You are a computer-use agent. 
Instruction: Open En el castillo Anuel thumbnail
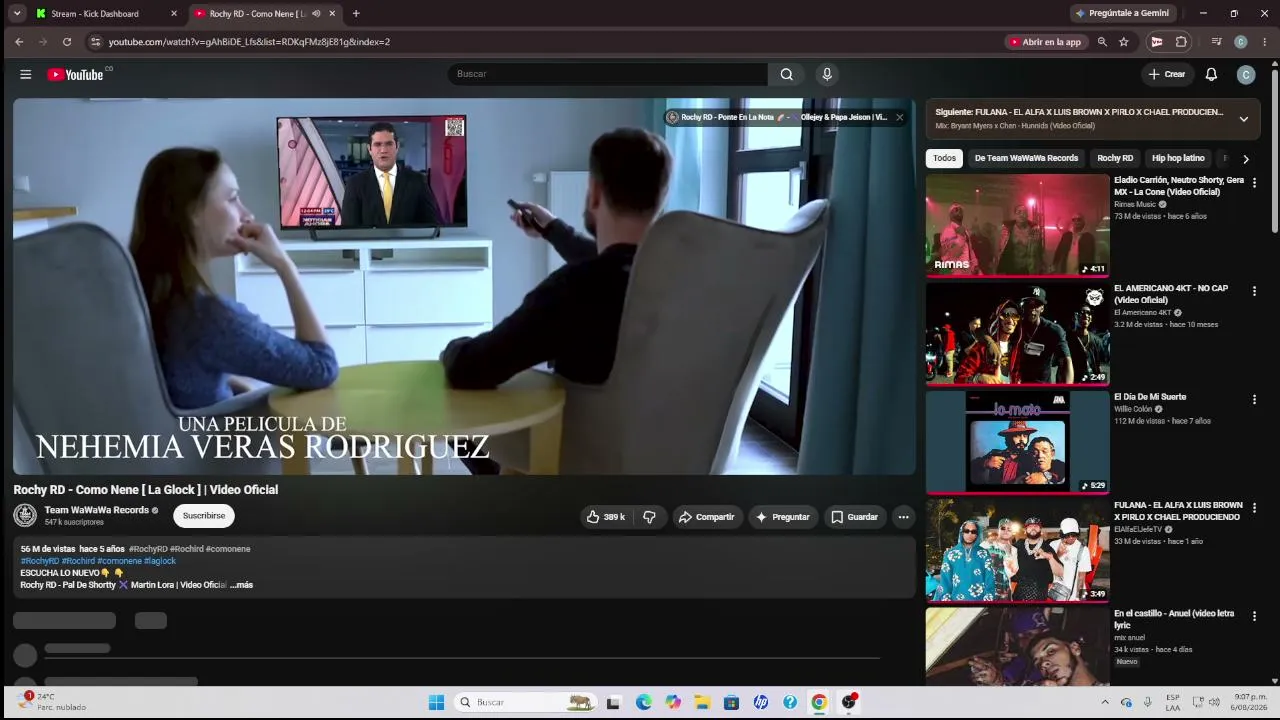(x=1017, y=646)
